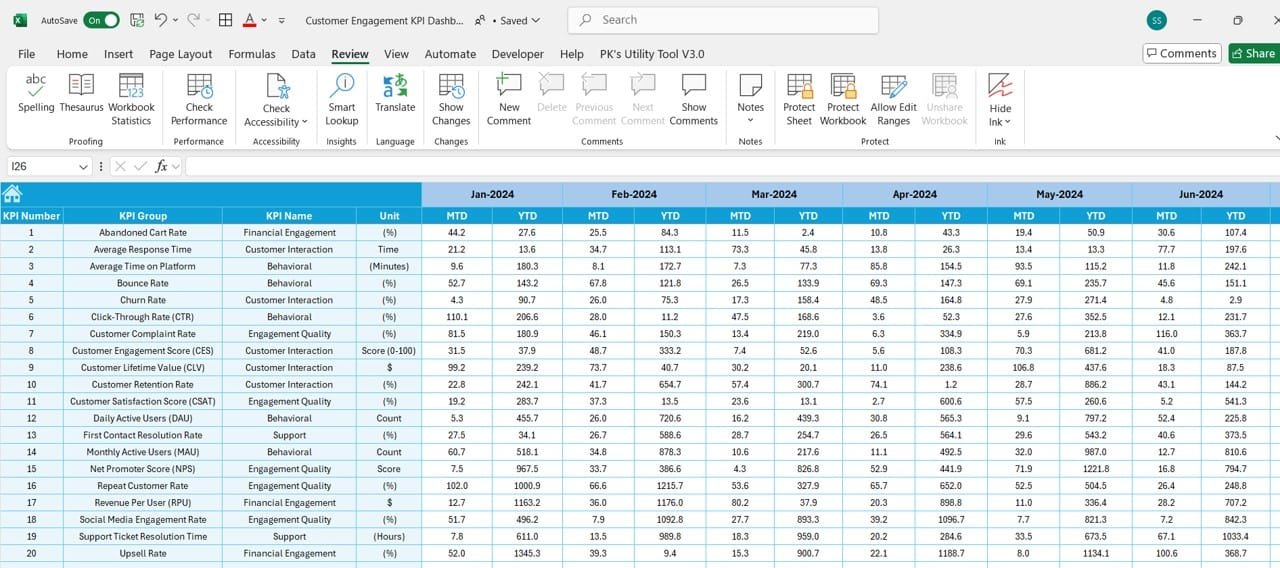The image size is (1280, 568).
Task: Click the Check Performance icon
Action: 199,99
